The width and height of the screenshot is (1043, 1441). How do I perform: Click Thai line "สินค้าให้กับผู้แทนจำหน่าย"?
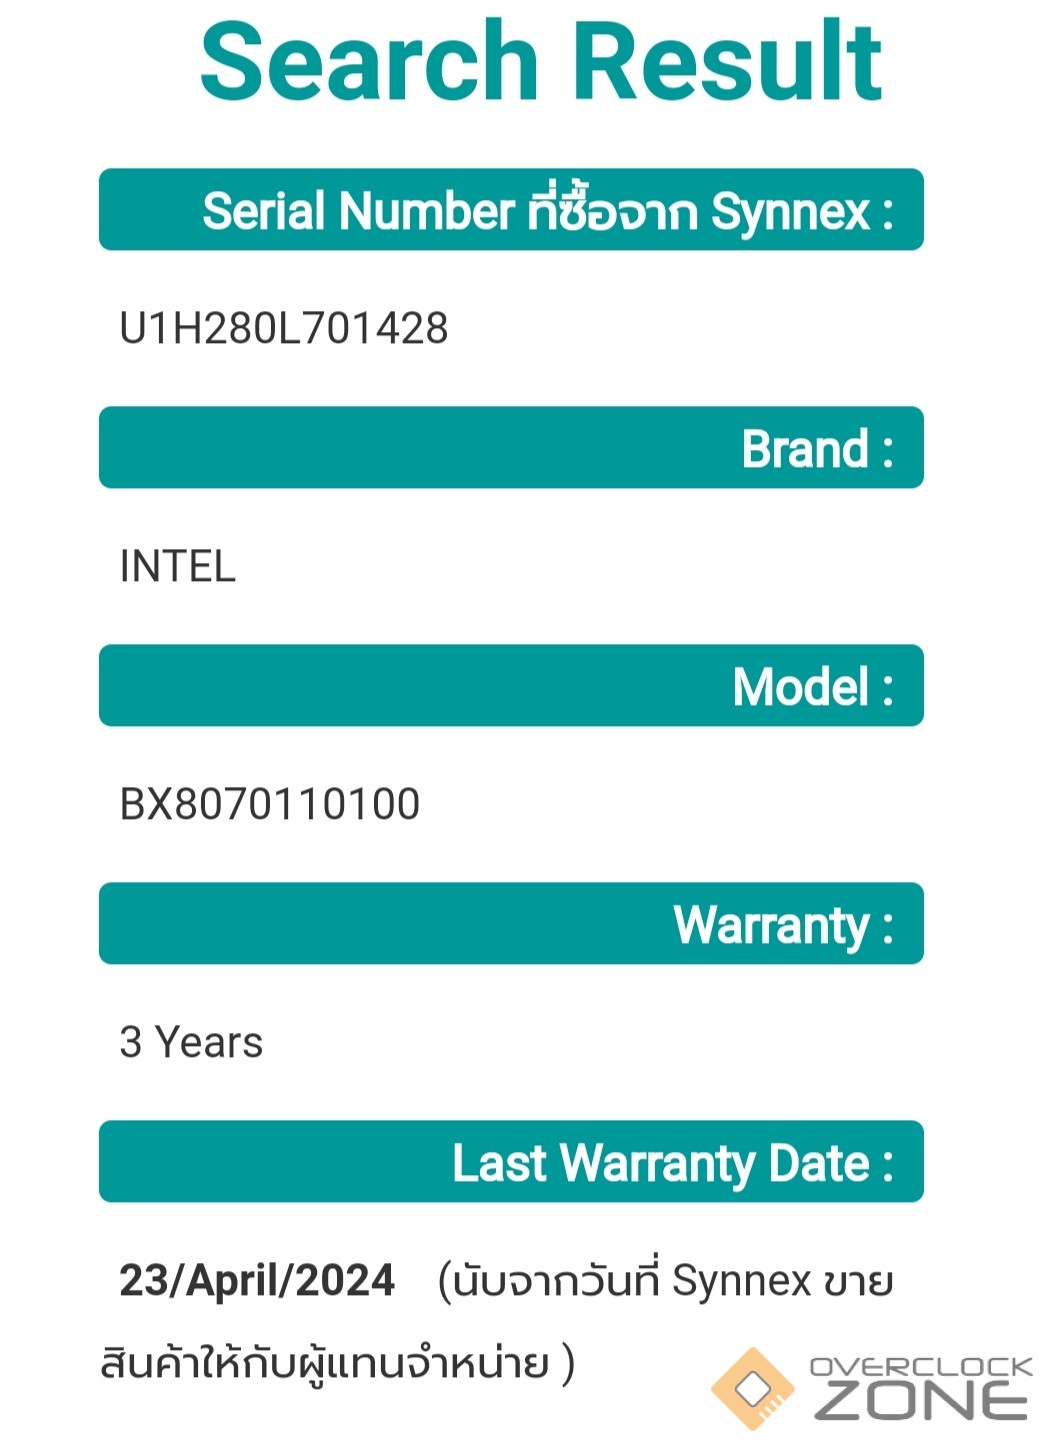[x=325, y=1363]
